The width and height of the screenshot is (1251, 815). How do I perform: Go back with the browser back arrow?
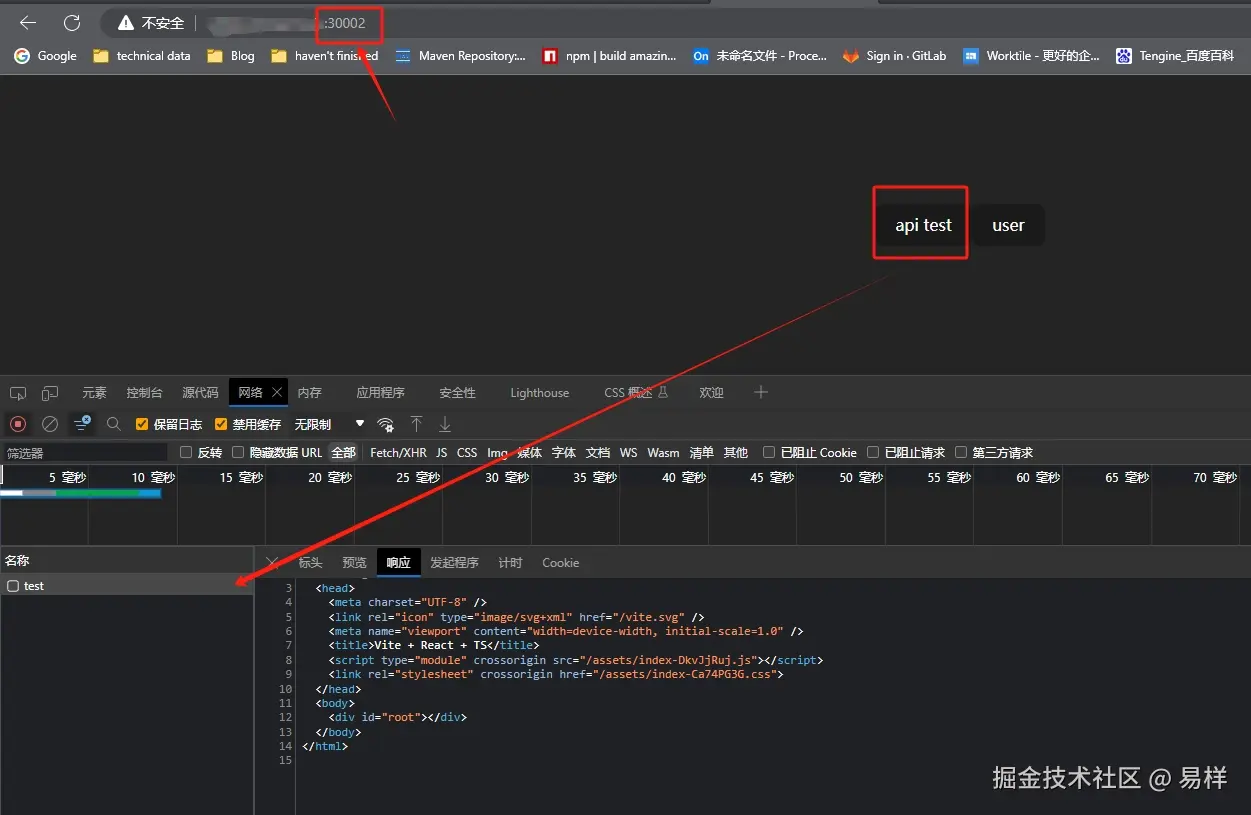coord(28,22)
